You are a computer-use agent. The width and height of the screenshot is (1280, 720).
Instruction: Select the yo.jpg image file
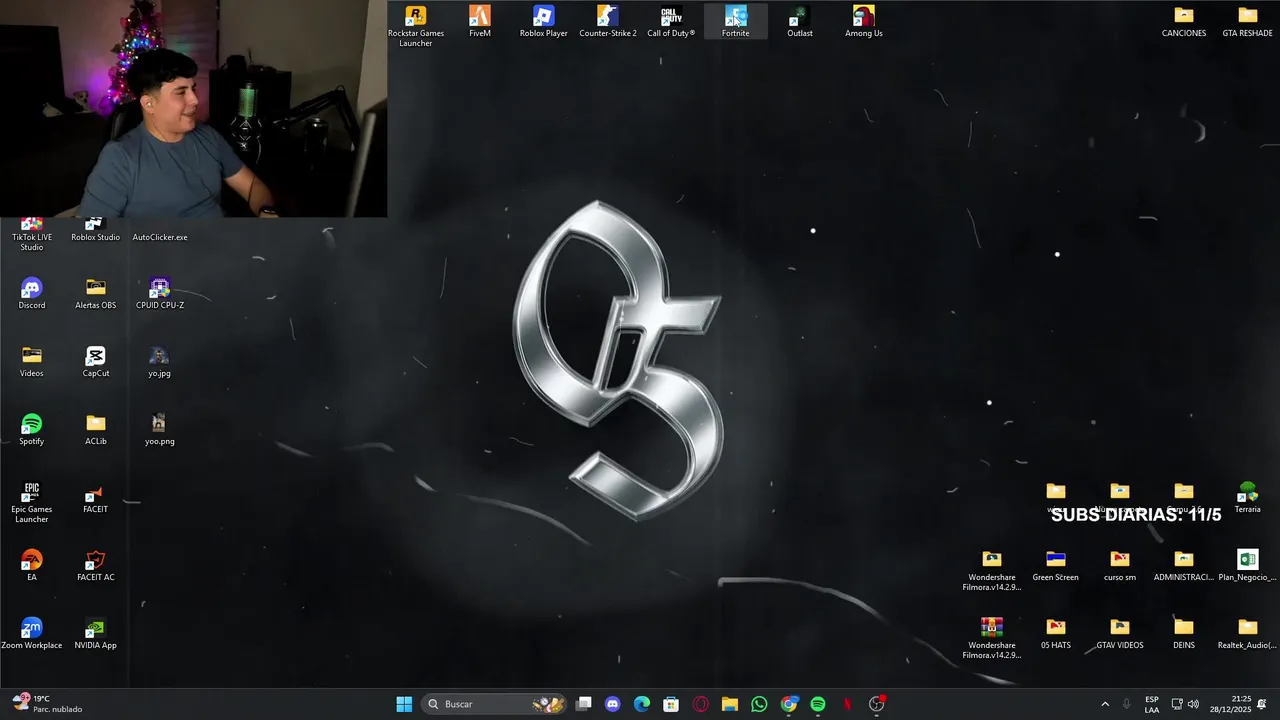pos(160,362)
